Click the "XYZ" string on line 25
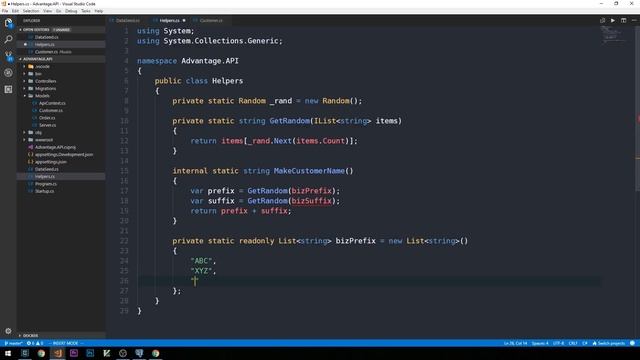640x360 pixels. point(201,271)
